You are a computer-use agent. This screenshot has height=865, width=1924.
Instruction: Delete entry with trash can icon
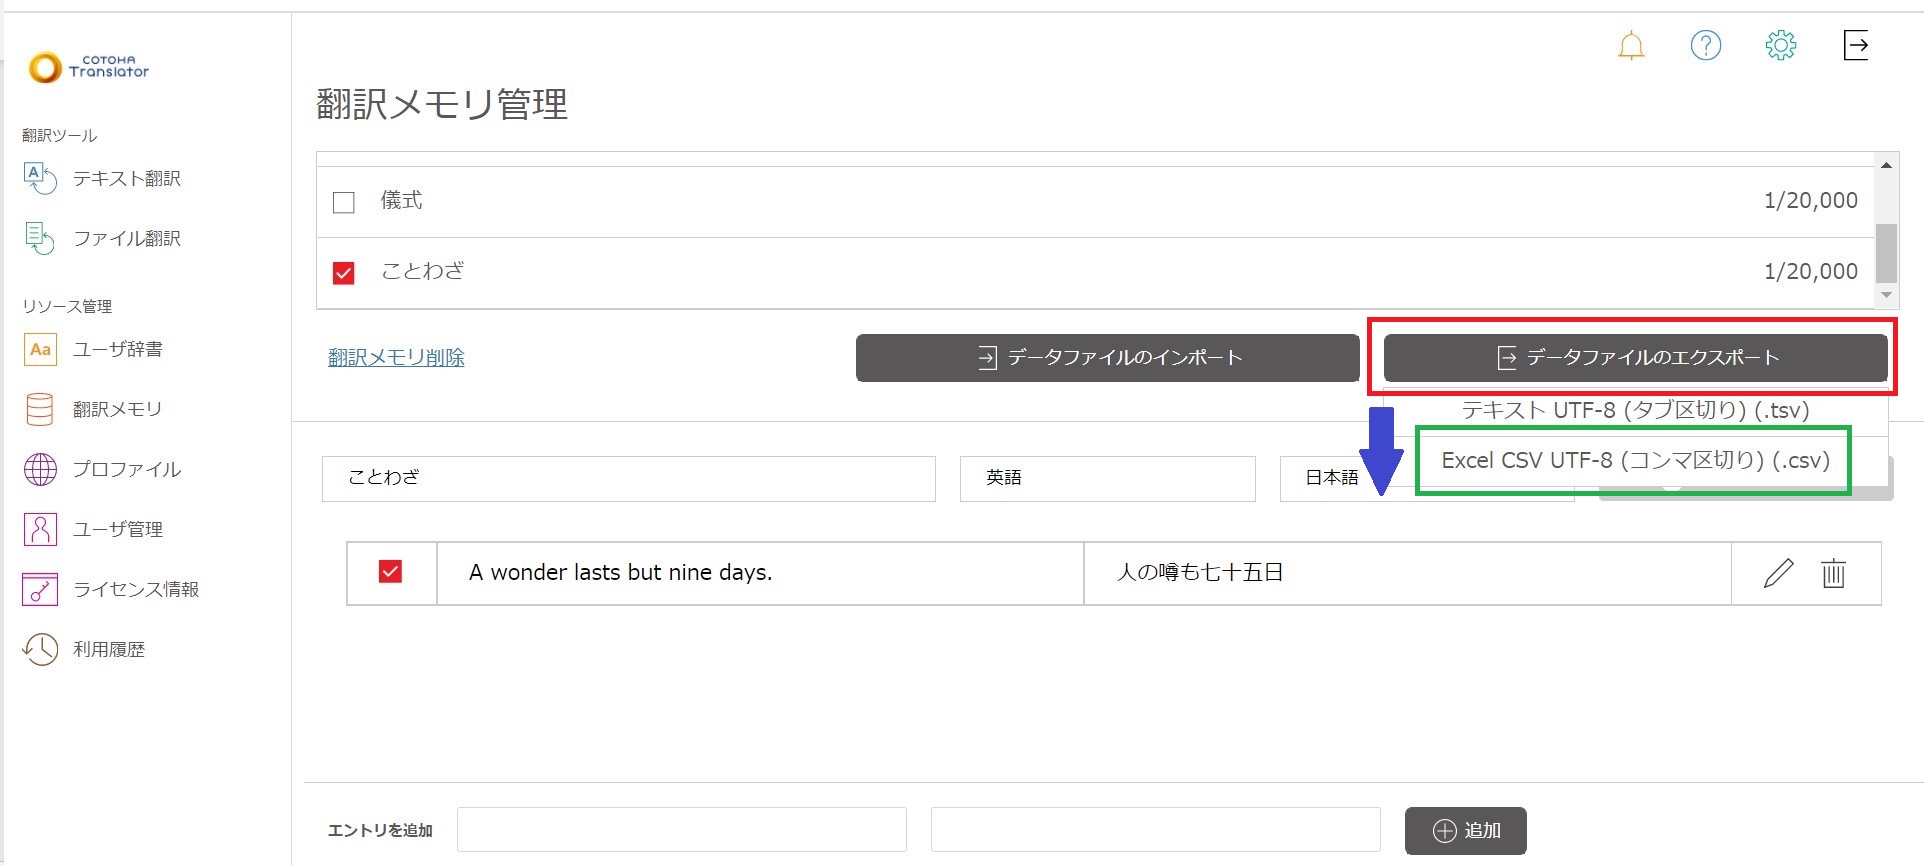click(1833, 573)
